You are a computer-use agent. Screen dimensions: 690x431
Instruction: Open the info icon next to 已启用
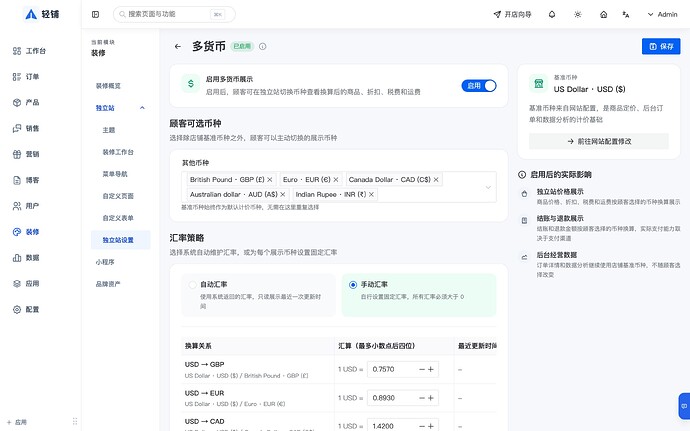(x=263, y=46)
